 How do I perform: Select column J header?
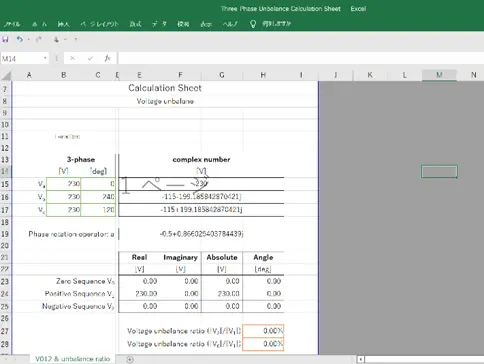click(335, 75)
